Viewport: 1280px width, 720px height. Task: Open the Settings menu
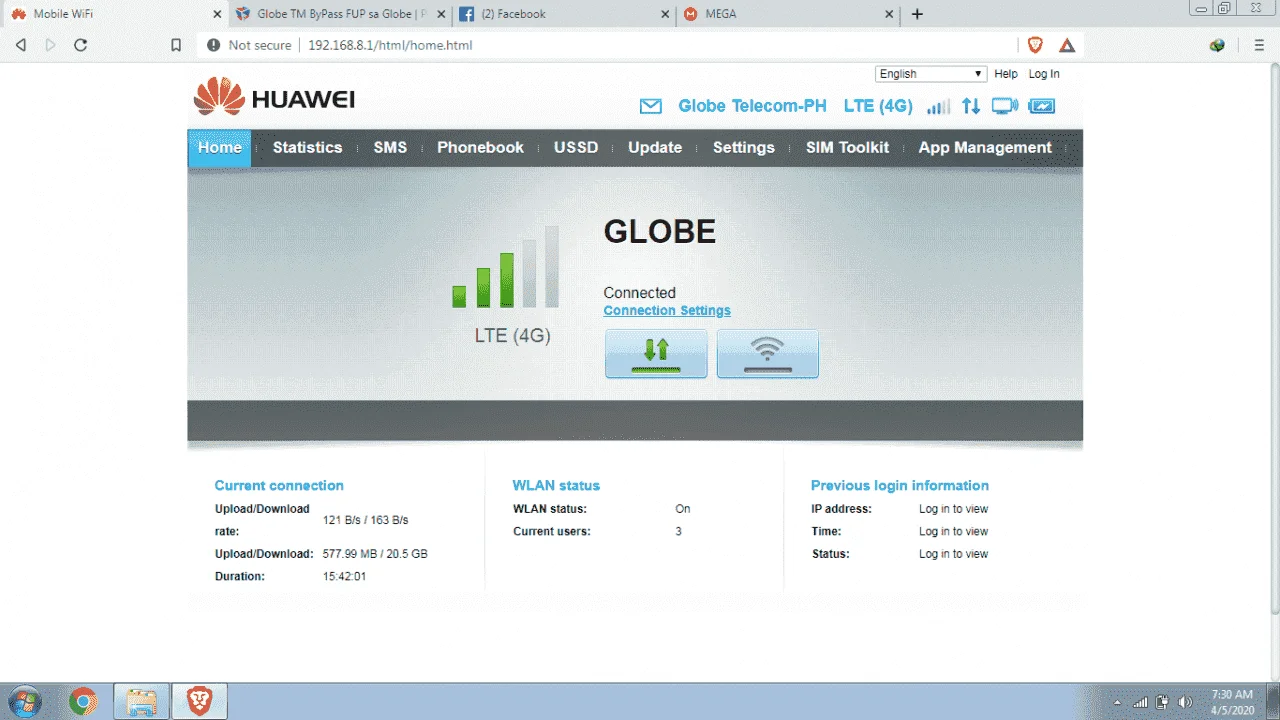coord(744,148)
